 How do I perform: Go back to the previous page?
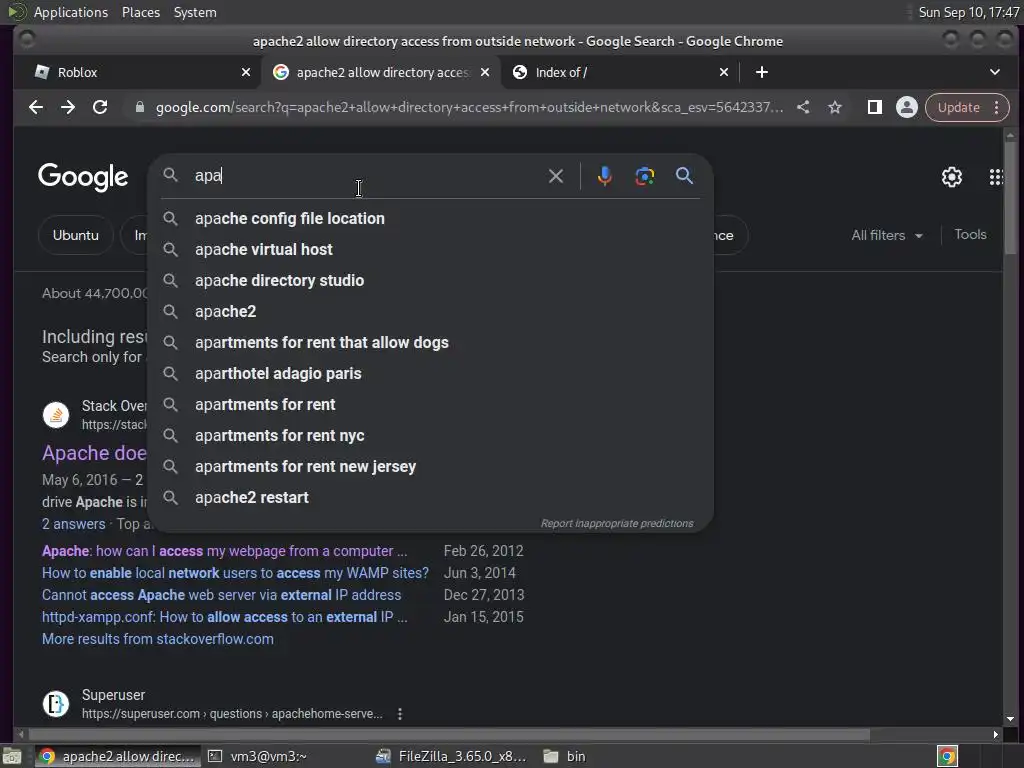pyautogui.click(x=36, y=107)
